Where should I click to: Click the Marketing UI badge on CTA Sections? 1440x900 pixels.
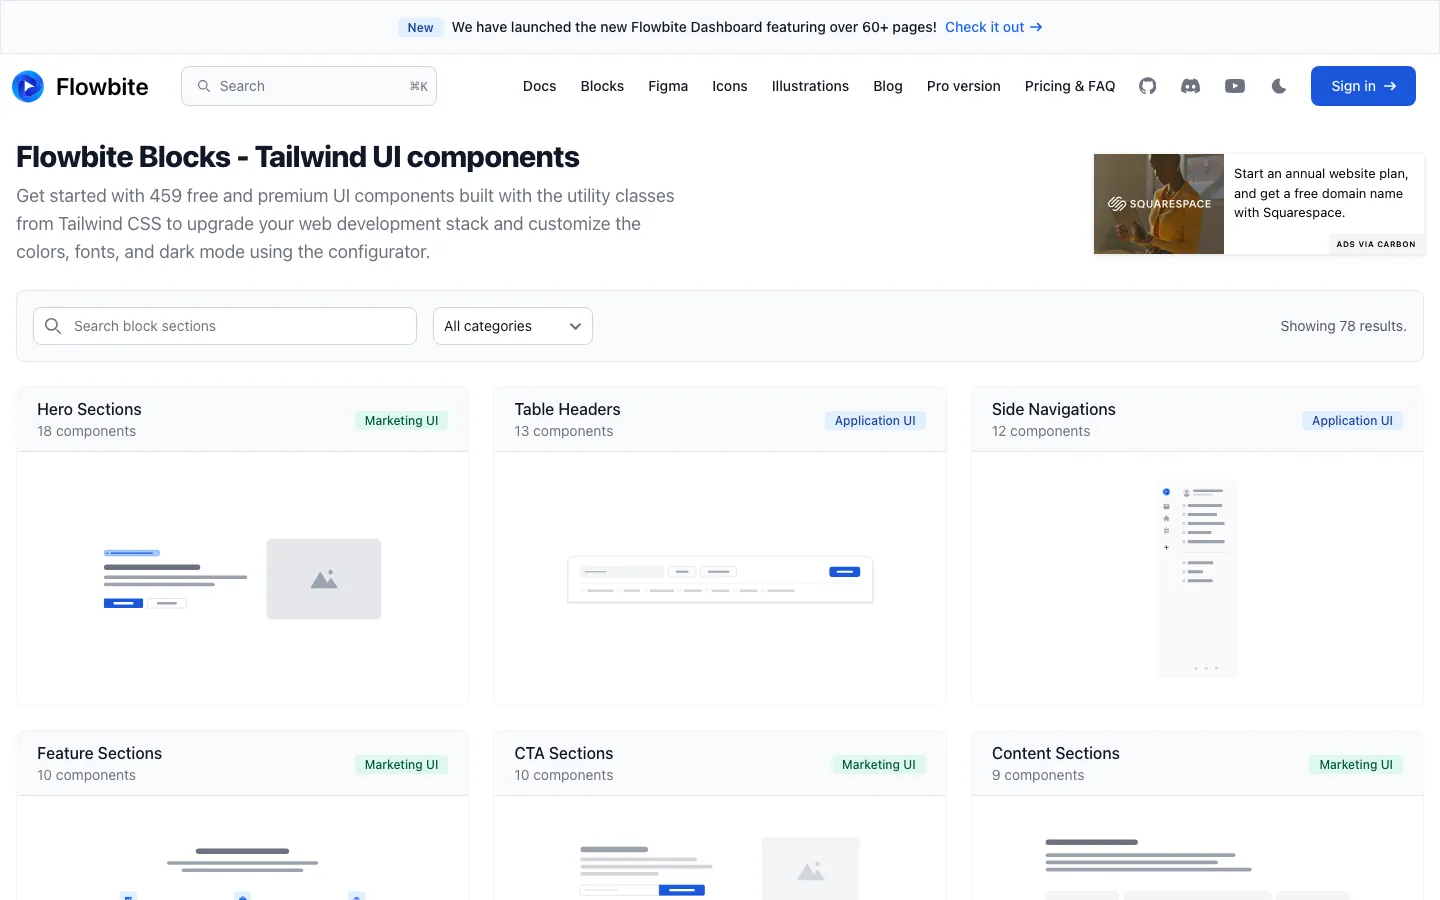point(879,765)
